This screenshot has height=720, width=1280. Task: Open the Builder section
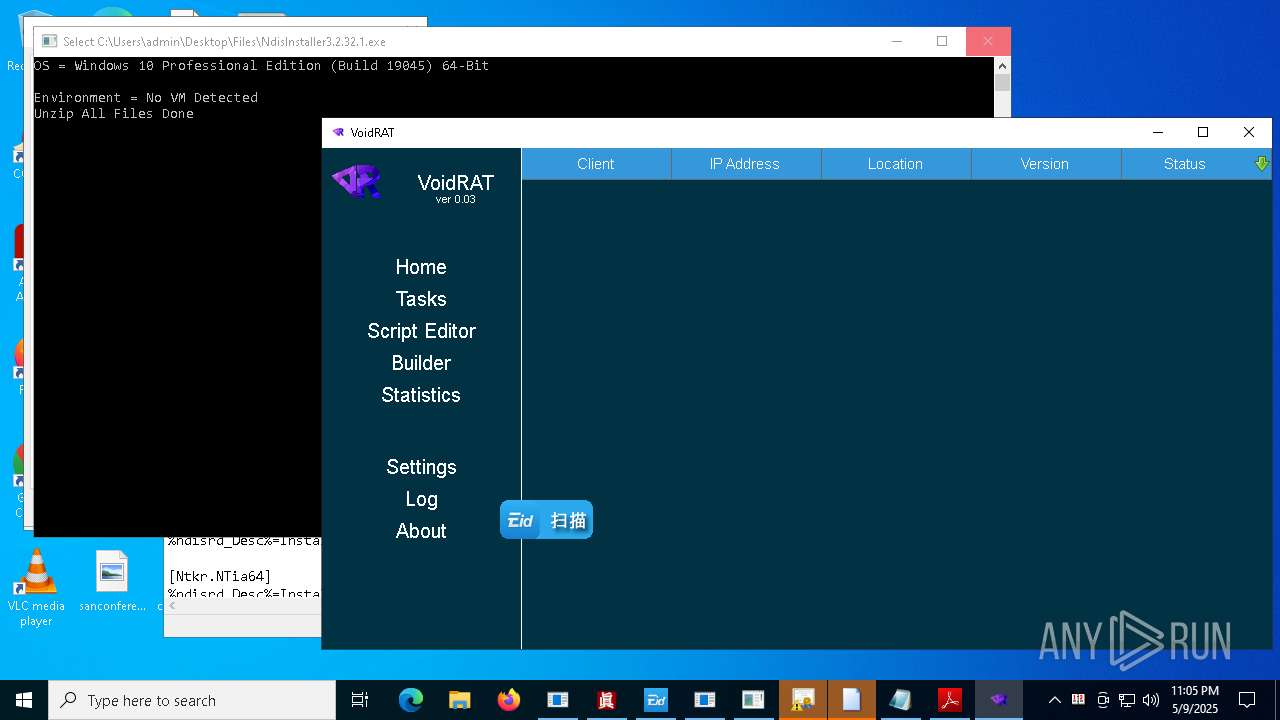[x=421, y=363]
